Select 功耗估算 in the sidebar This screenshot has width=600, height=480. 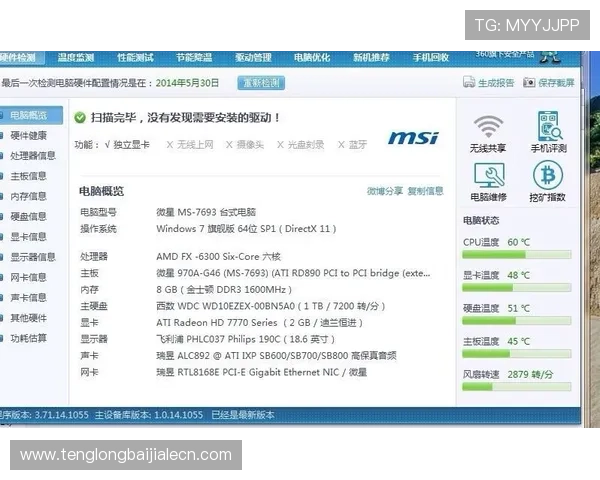(x=28, y=338)
